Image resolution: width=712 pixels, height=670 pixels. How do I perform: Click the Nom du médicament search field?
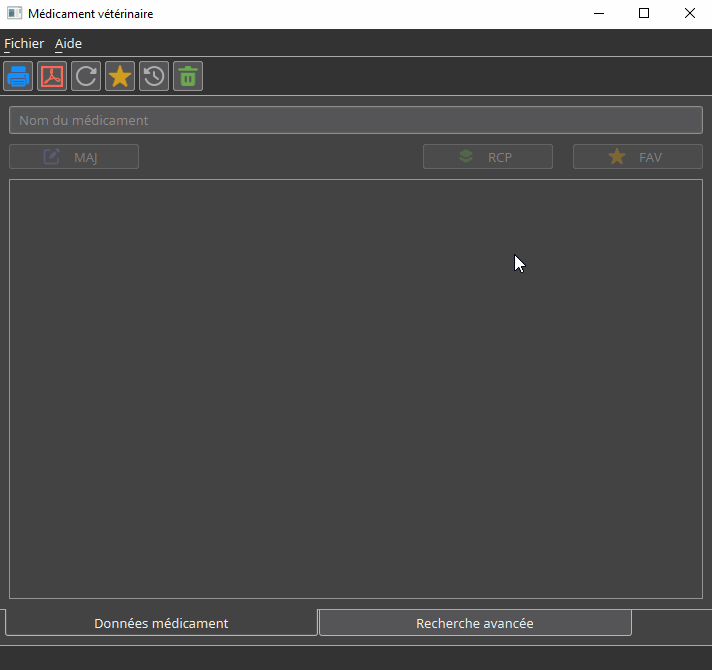pyautogui.click(x=356, y=120)
